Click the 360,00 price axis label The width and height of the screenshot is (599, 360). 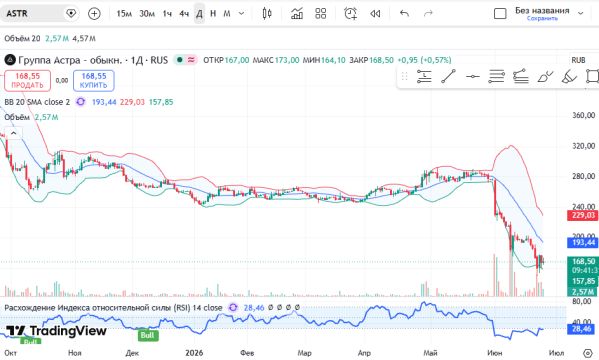tap(583, 115)
